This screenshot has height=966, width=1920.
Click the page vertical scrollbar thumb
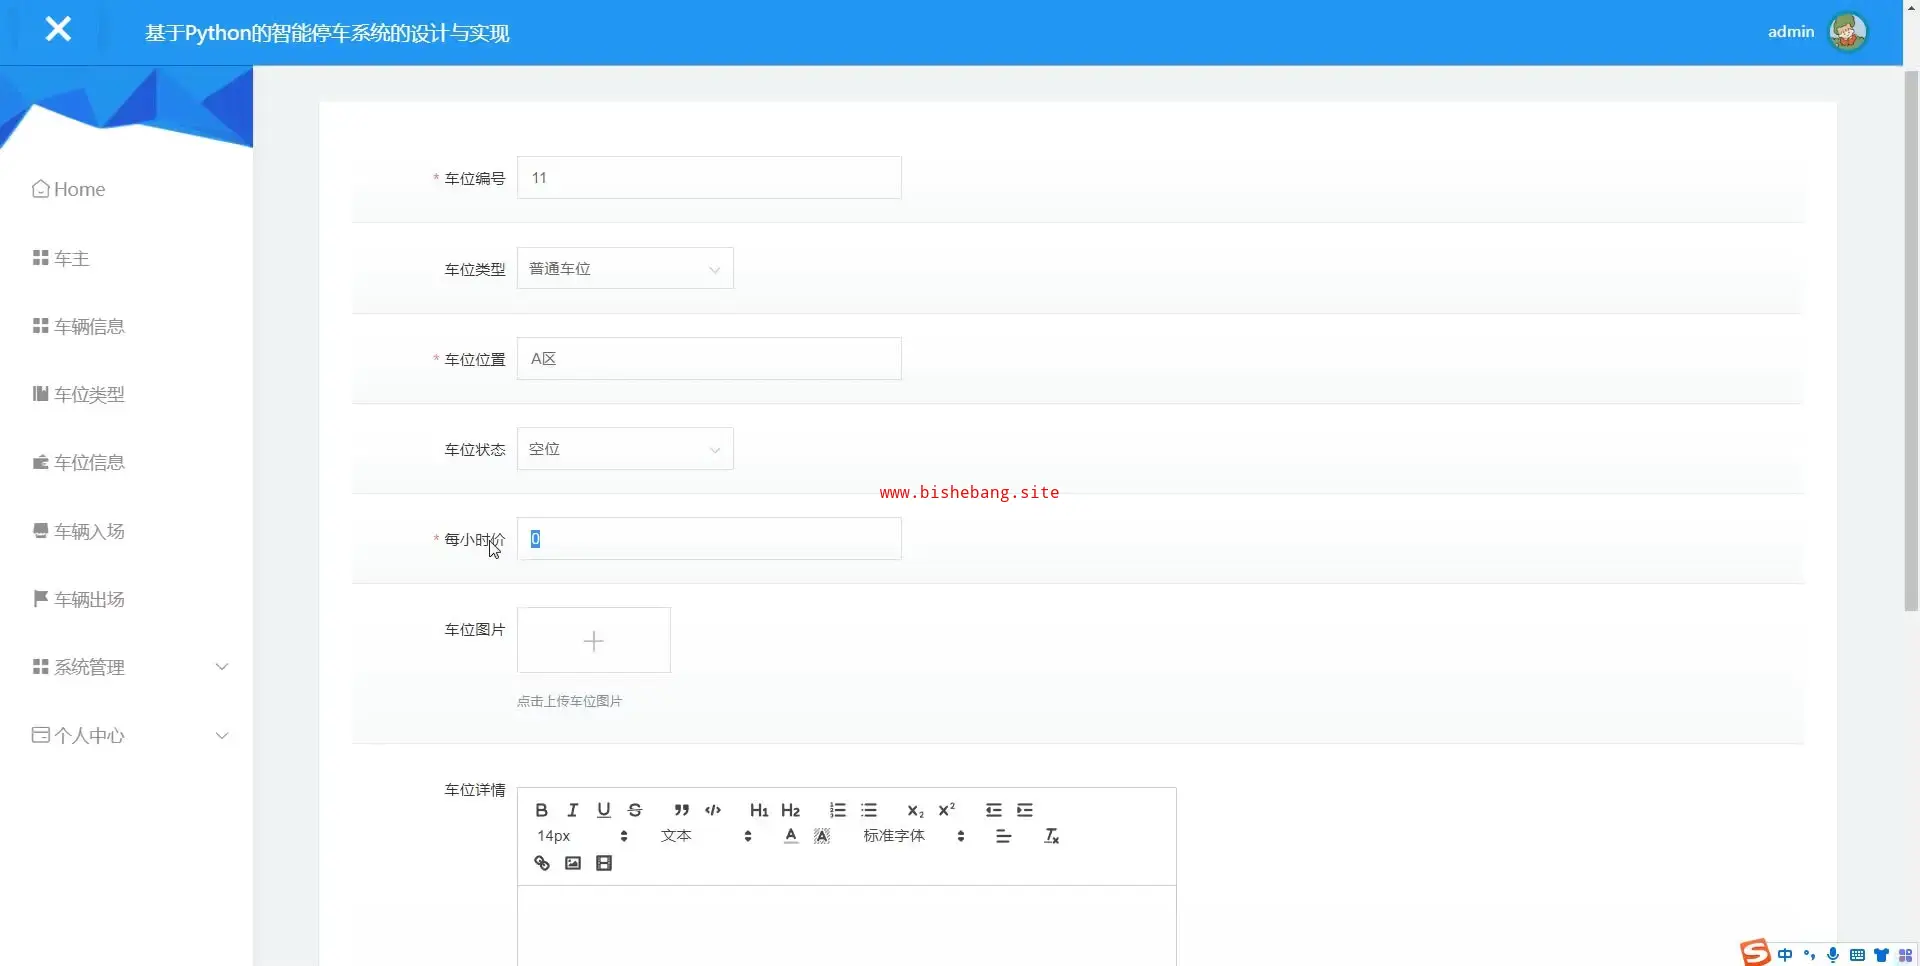pyautogui.click(x=1911, y=340)
